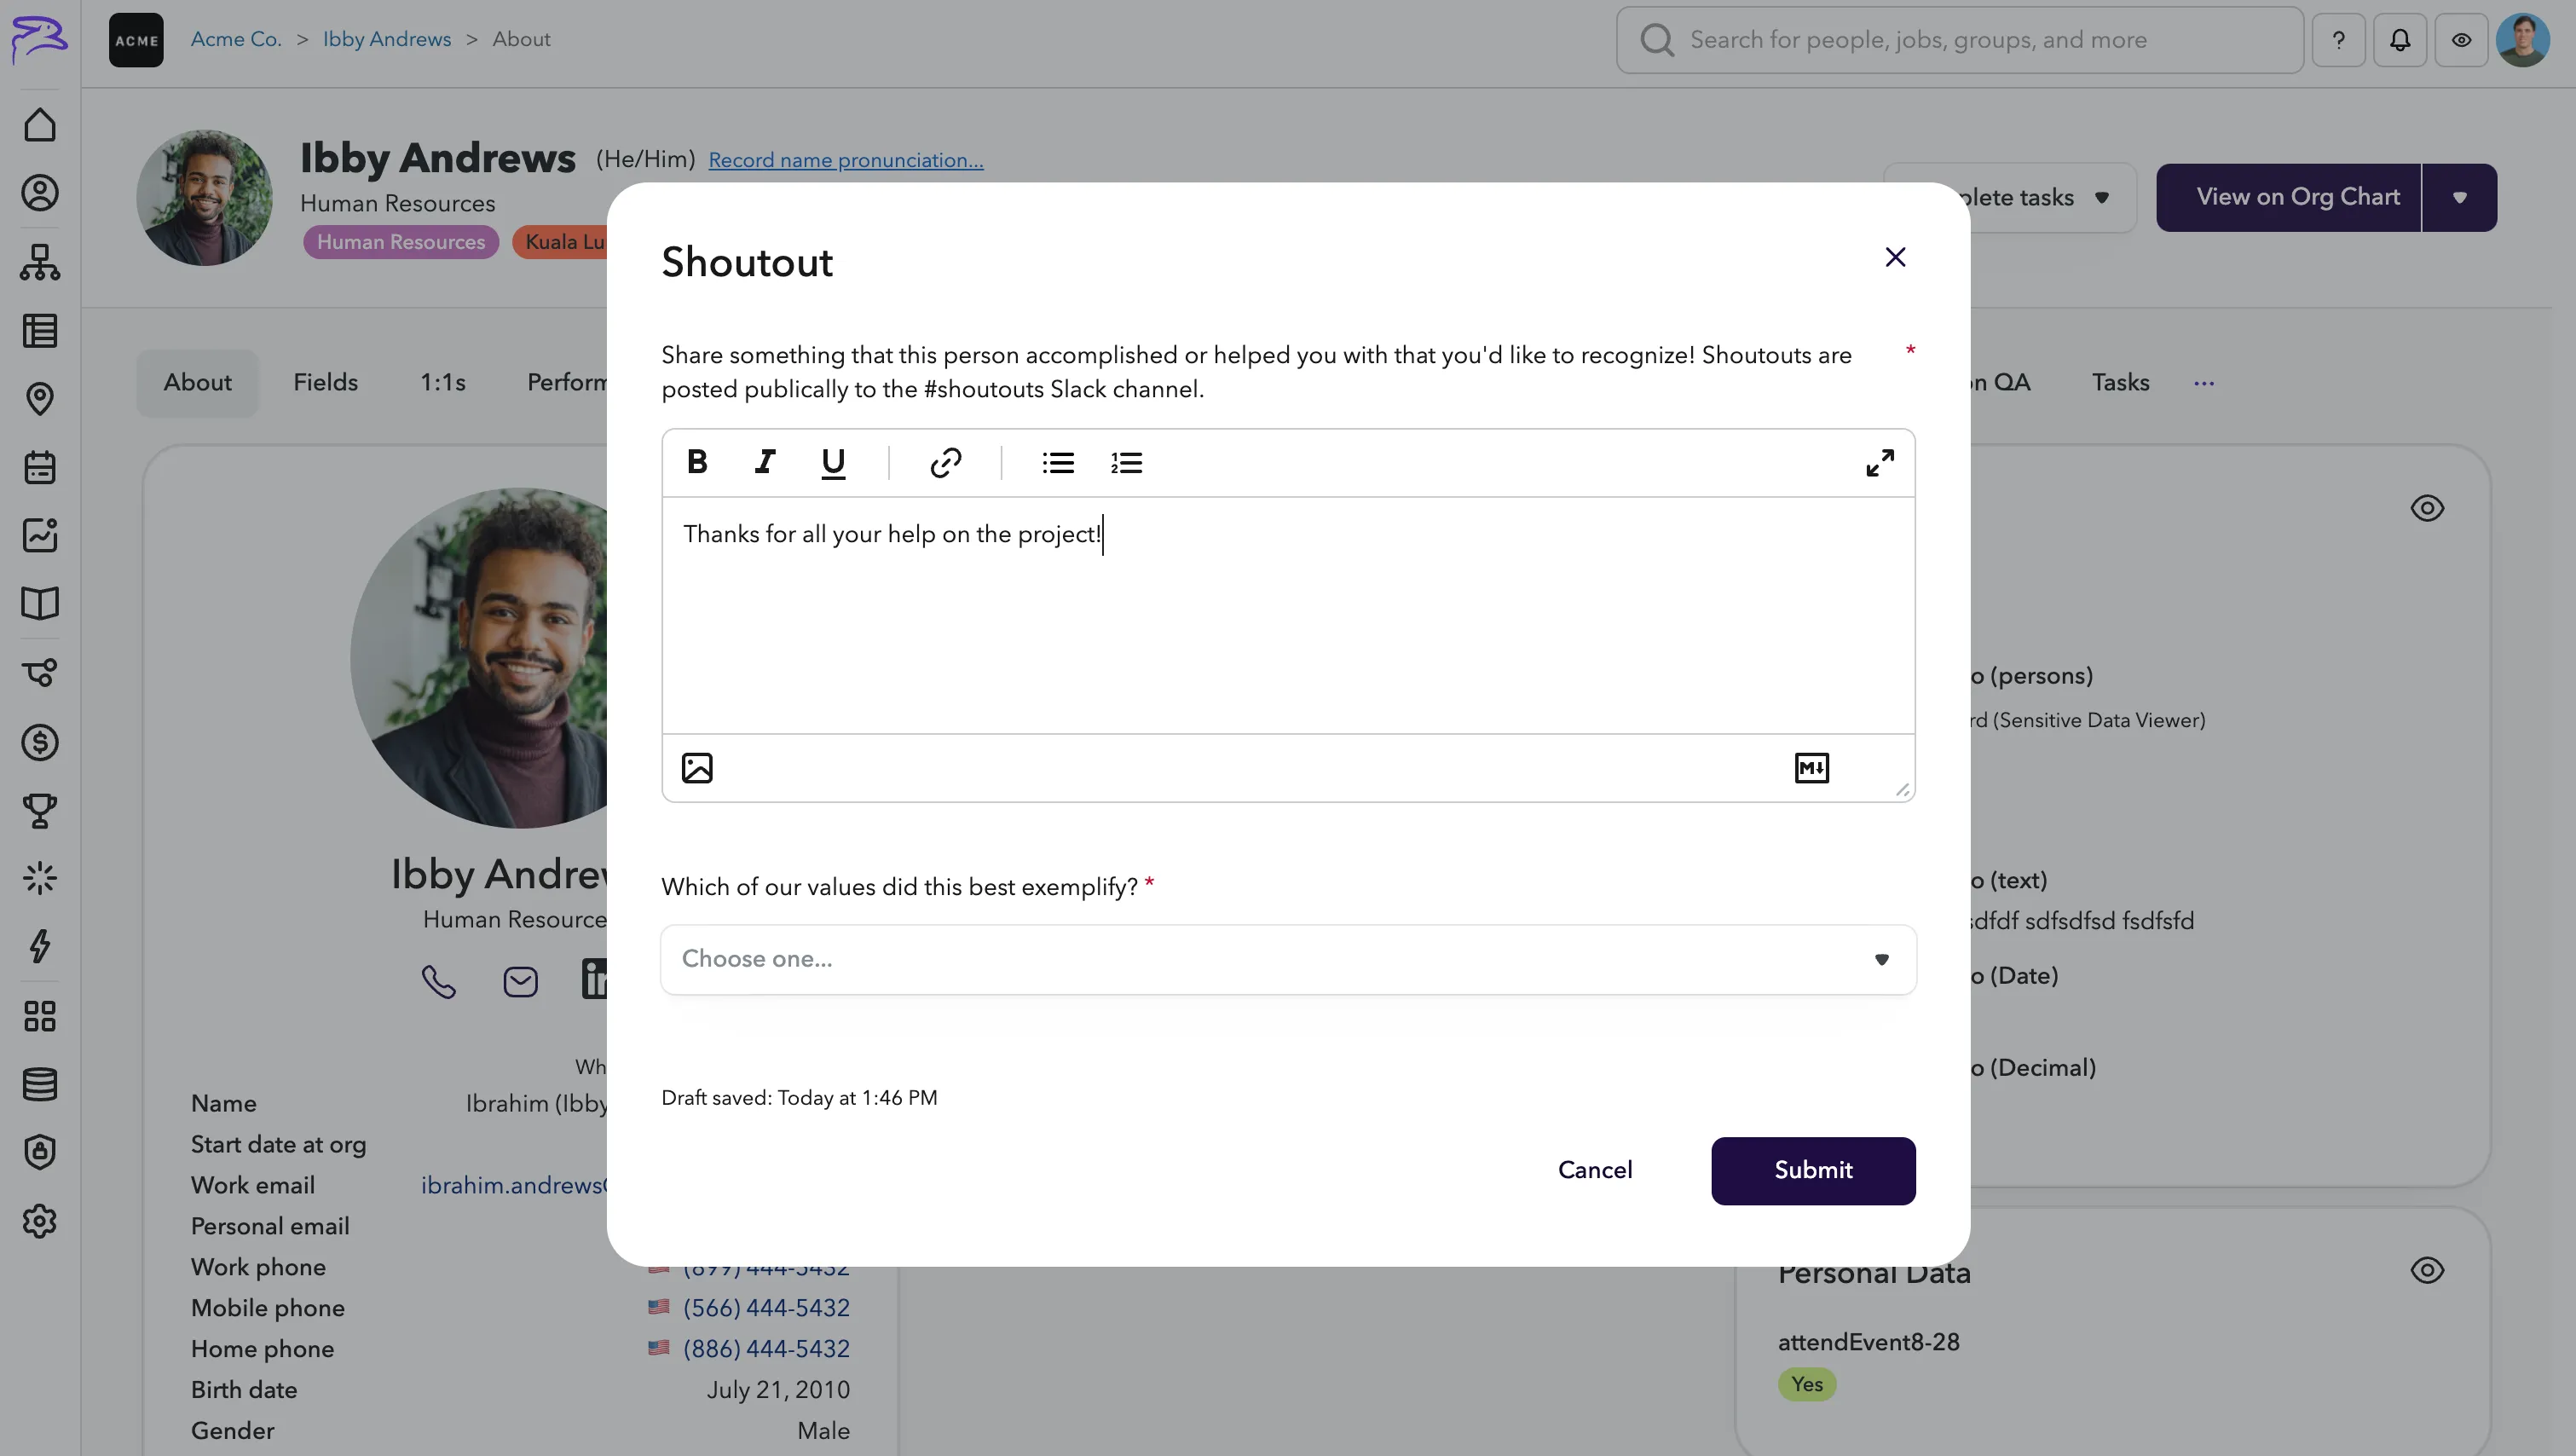Switch to the 1:1s tab
The height and width of the screenshot is (1456, 2576).
442,383
